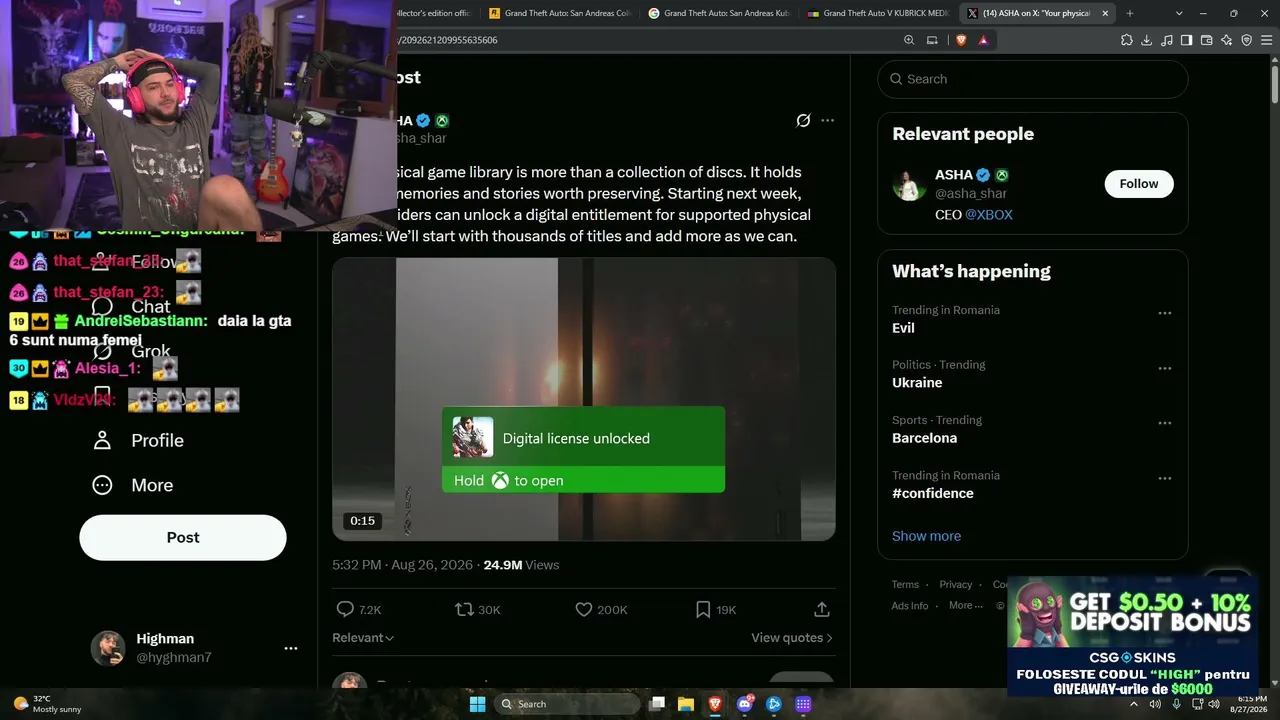1280x720 pixels.
Task: Open the three-dot menu on the ASHA post
Action: (827, 121)
